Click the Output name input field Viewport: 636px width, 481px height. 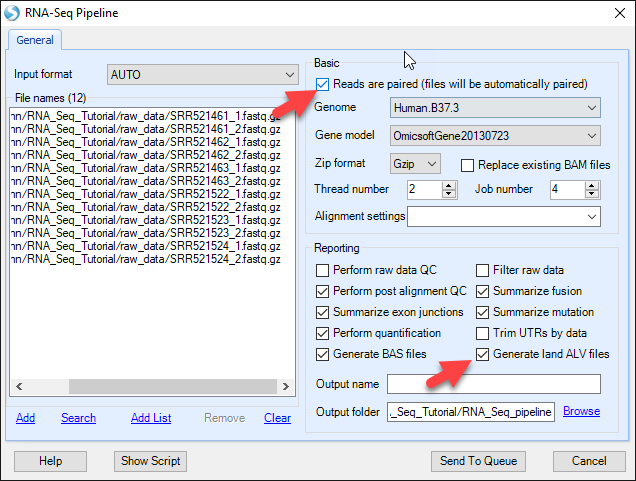pos(494,384)
